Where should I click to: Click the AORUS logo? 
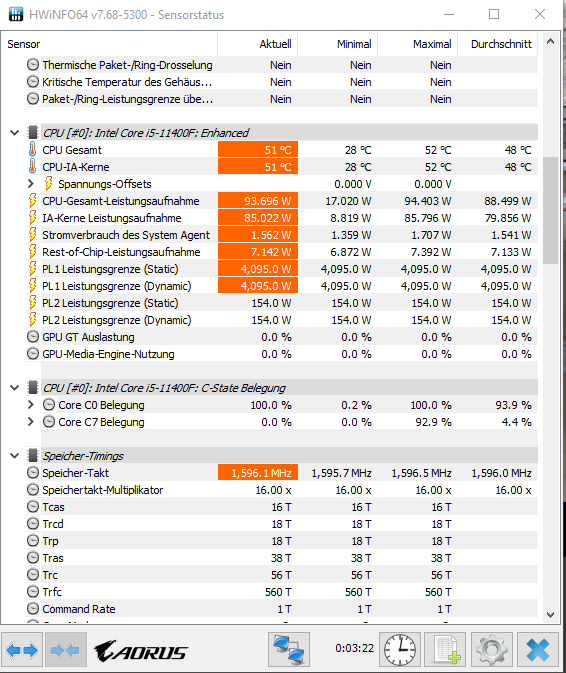[141, 651]
